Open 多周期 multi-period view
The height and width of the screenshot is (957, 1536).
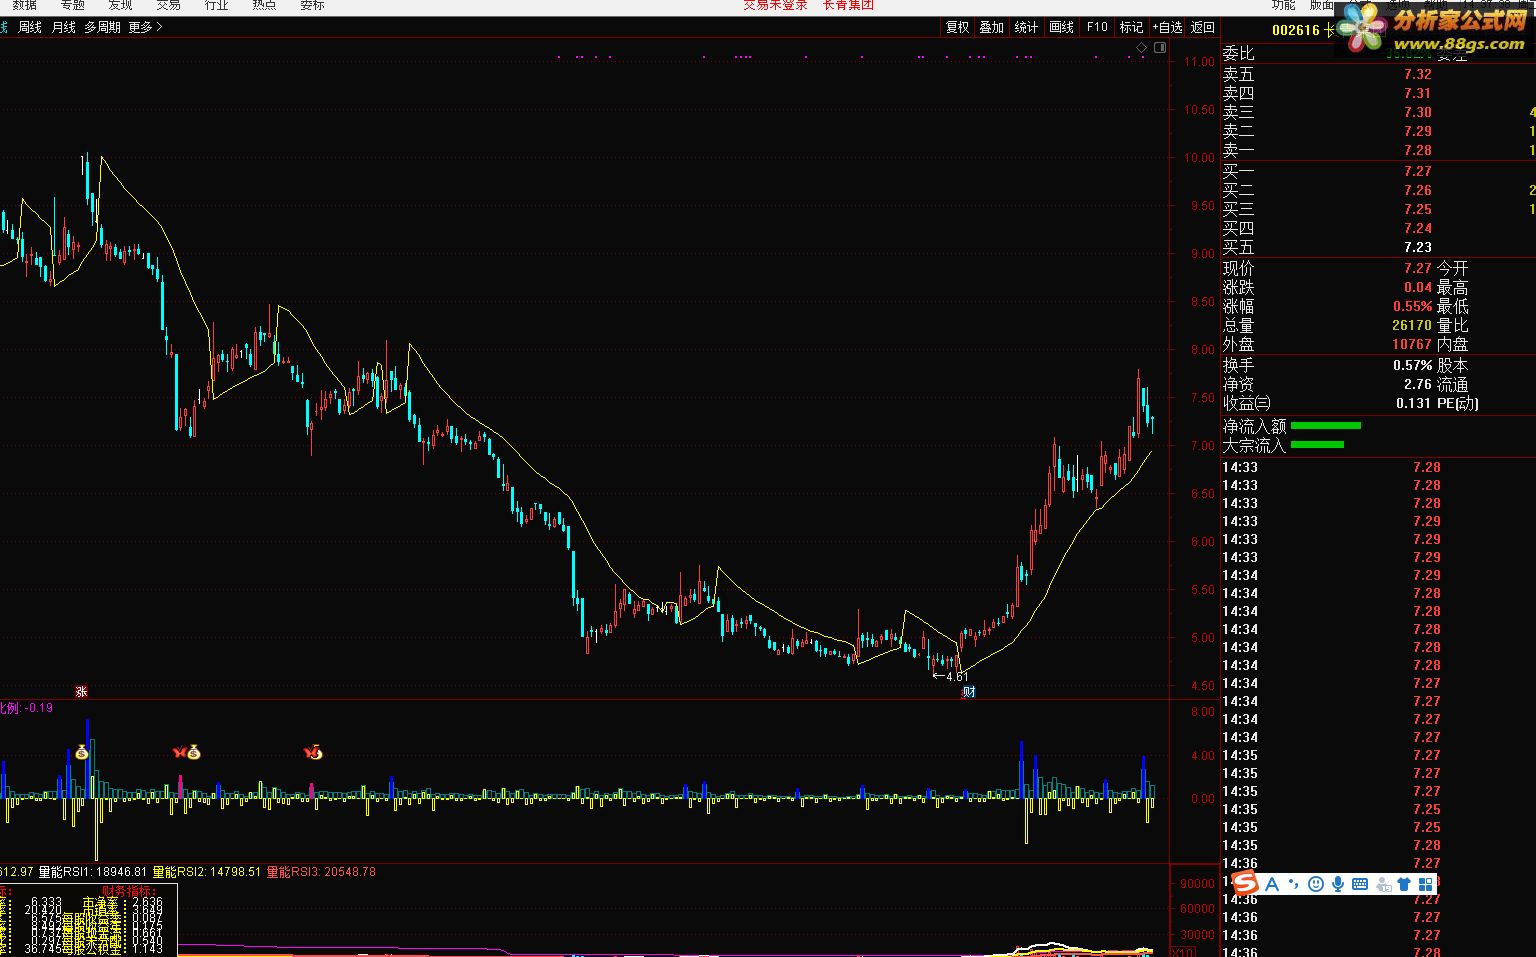click(x=102, y=27)
